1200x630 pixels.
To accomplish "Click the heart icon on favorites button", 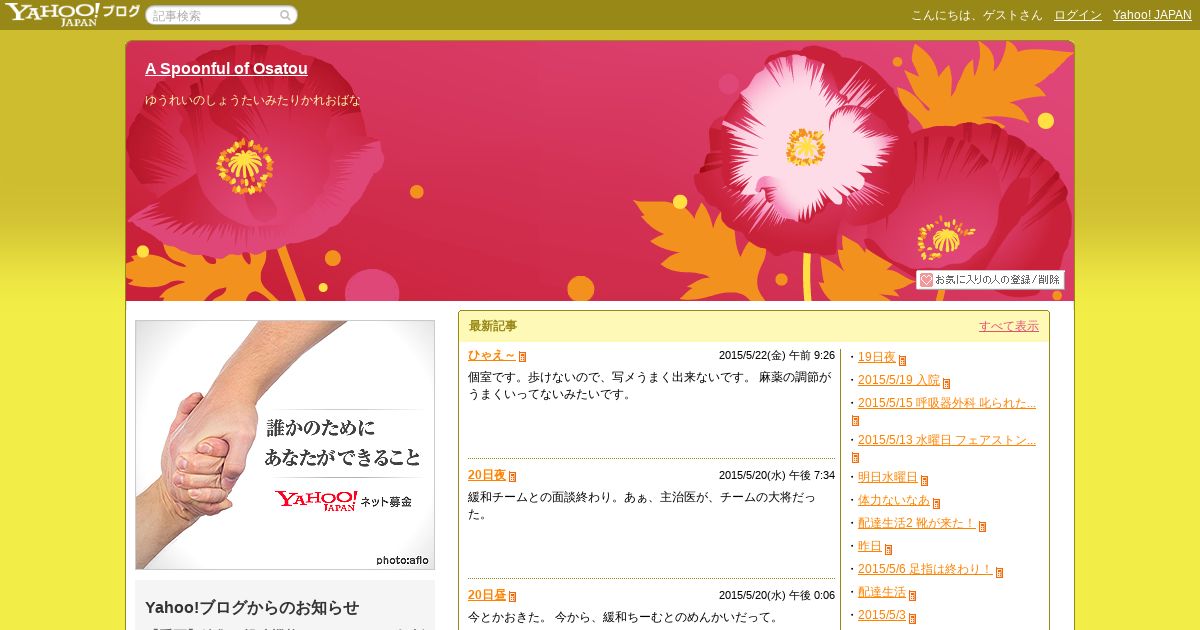I will [926, 280].
